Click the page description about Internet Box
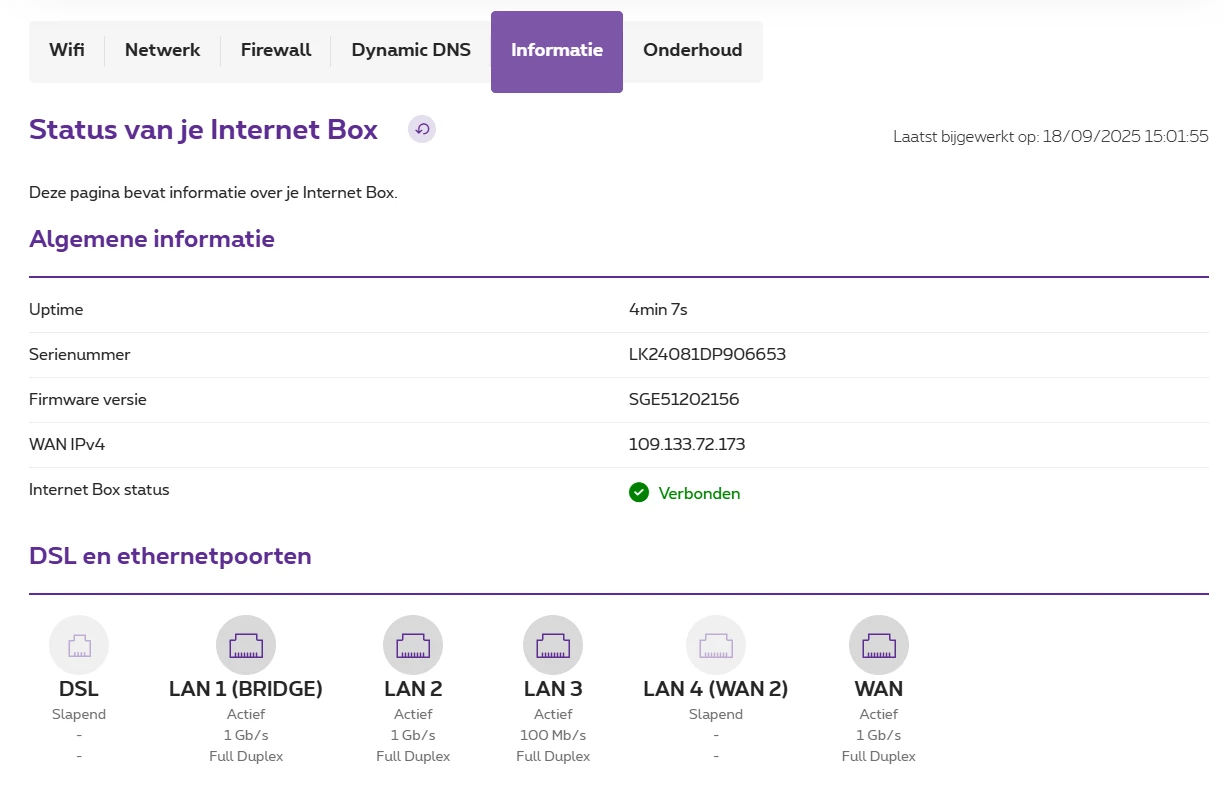 point(213,192)
